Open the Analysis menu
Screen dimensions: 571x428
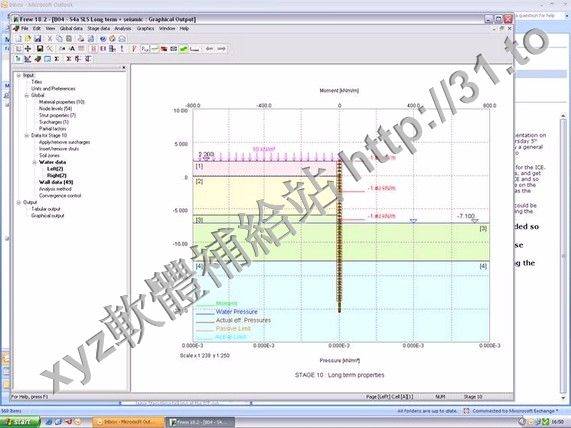[x=123, y=28]
